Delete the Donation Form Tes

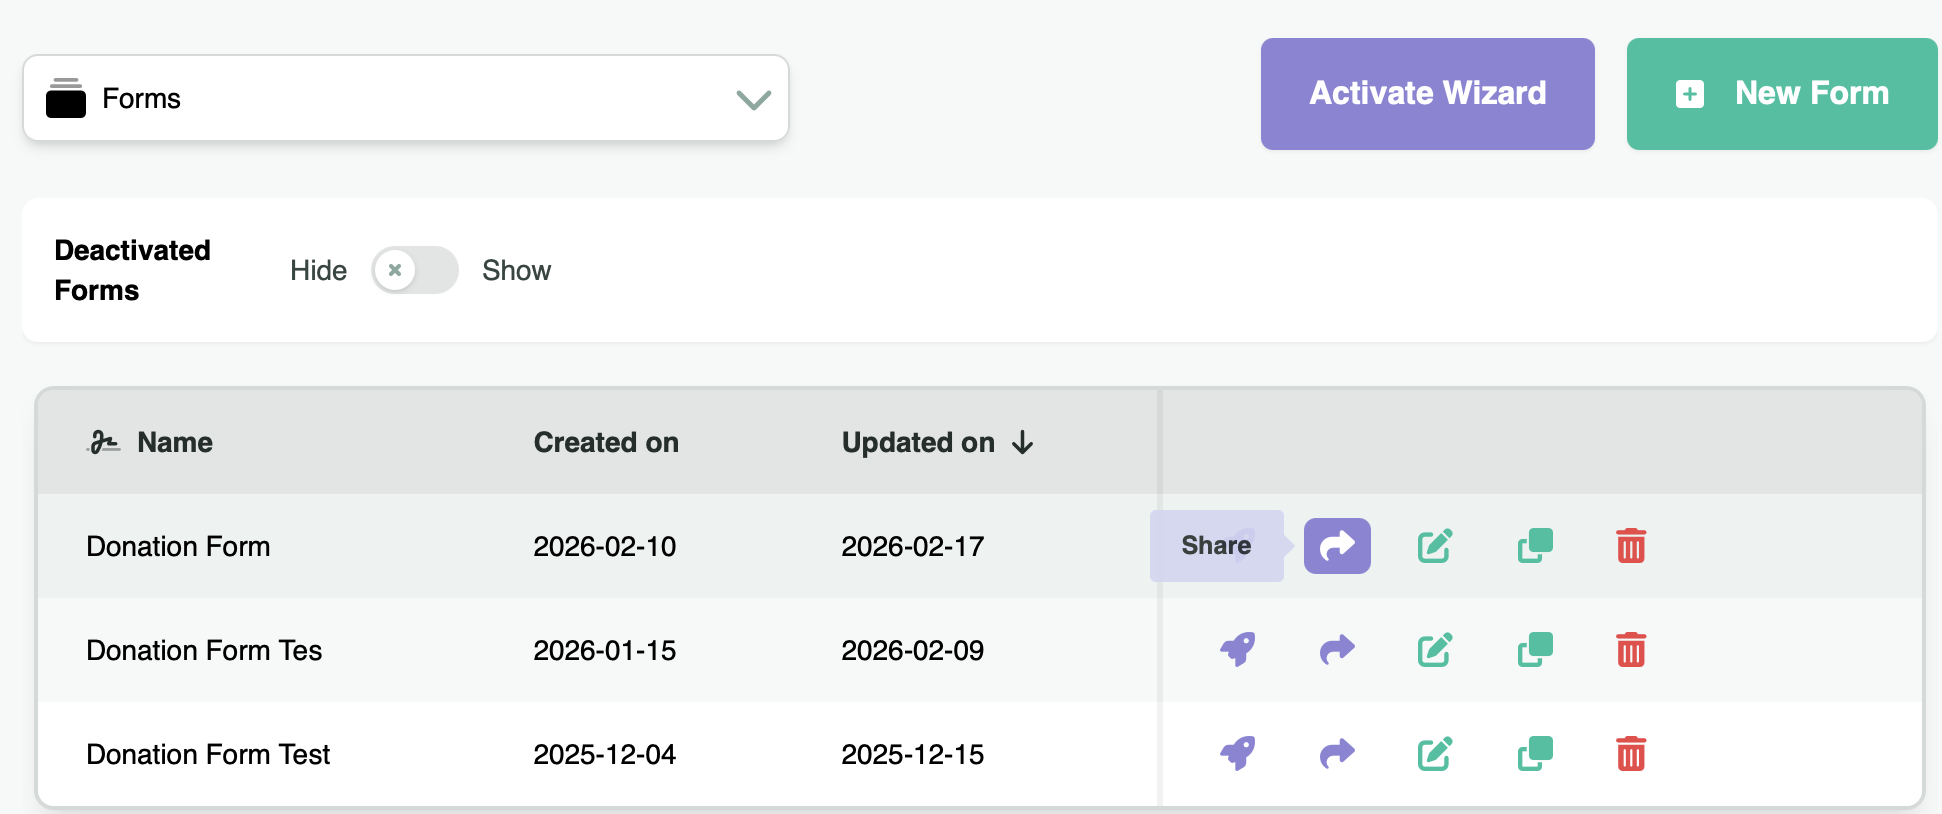1630,650
